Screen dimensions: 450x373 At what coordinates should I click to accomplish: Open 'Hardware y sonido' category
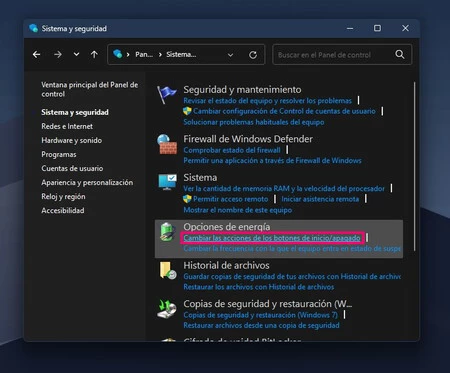click(x=72, y=140)
